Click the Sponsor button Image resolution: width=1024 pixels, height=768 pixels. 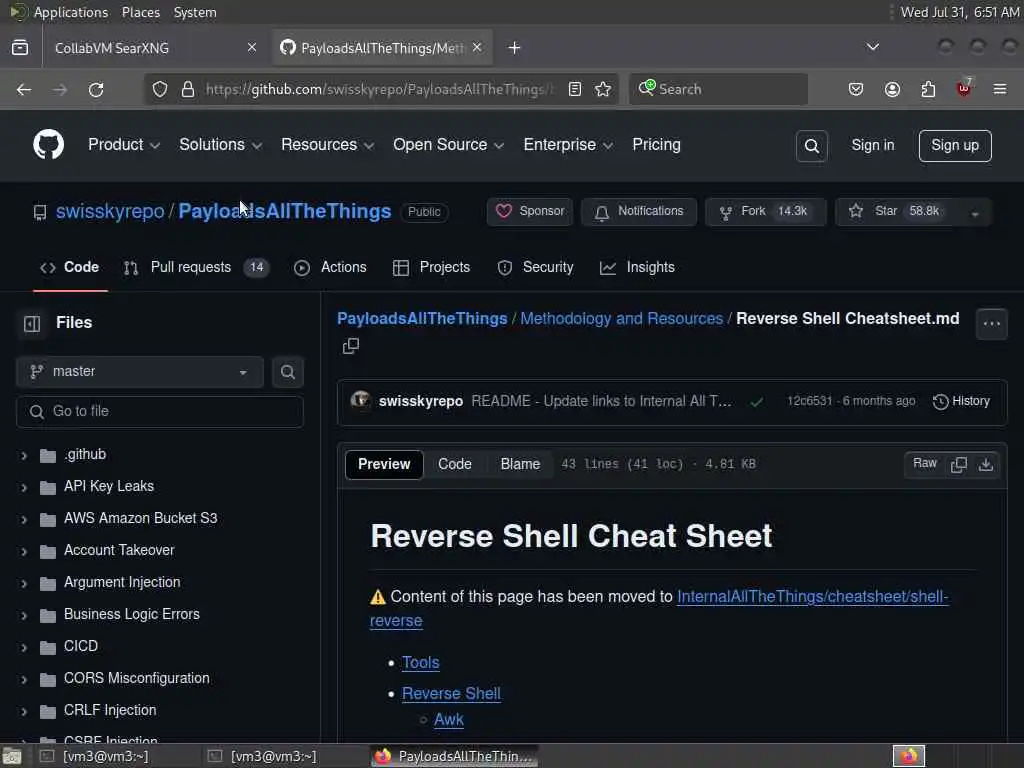coord(530,212)
